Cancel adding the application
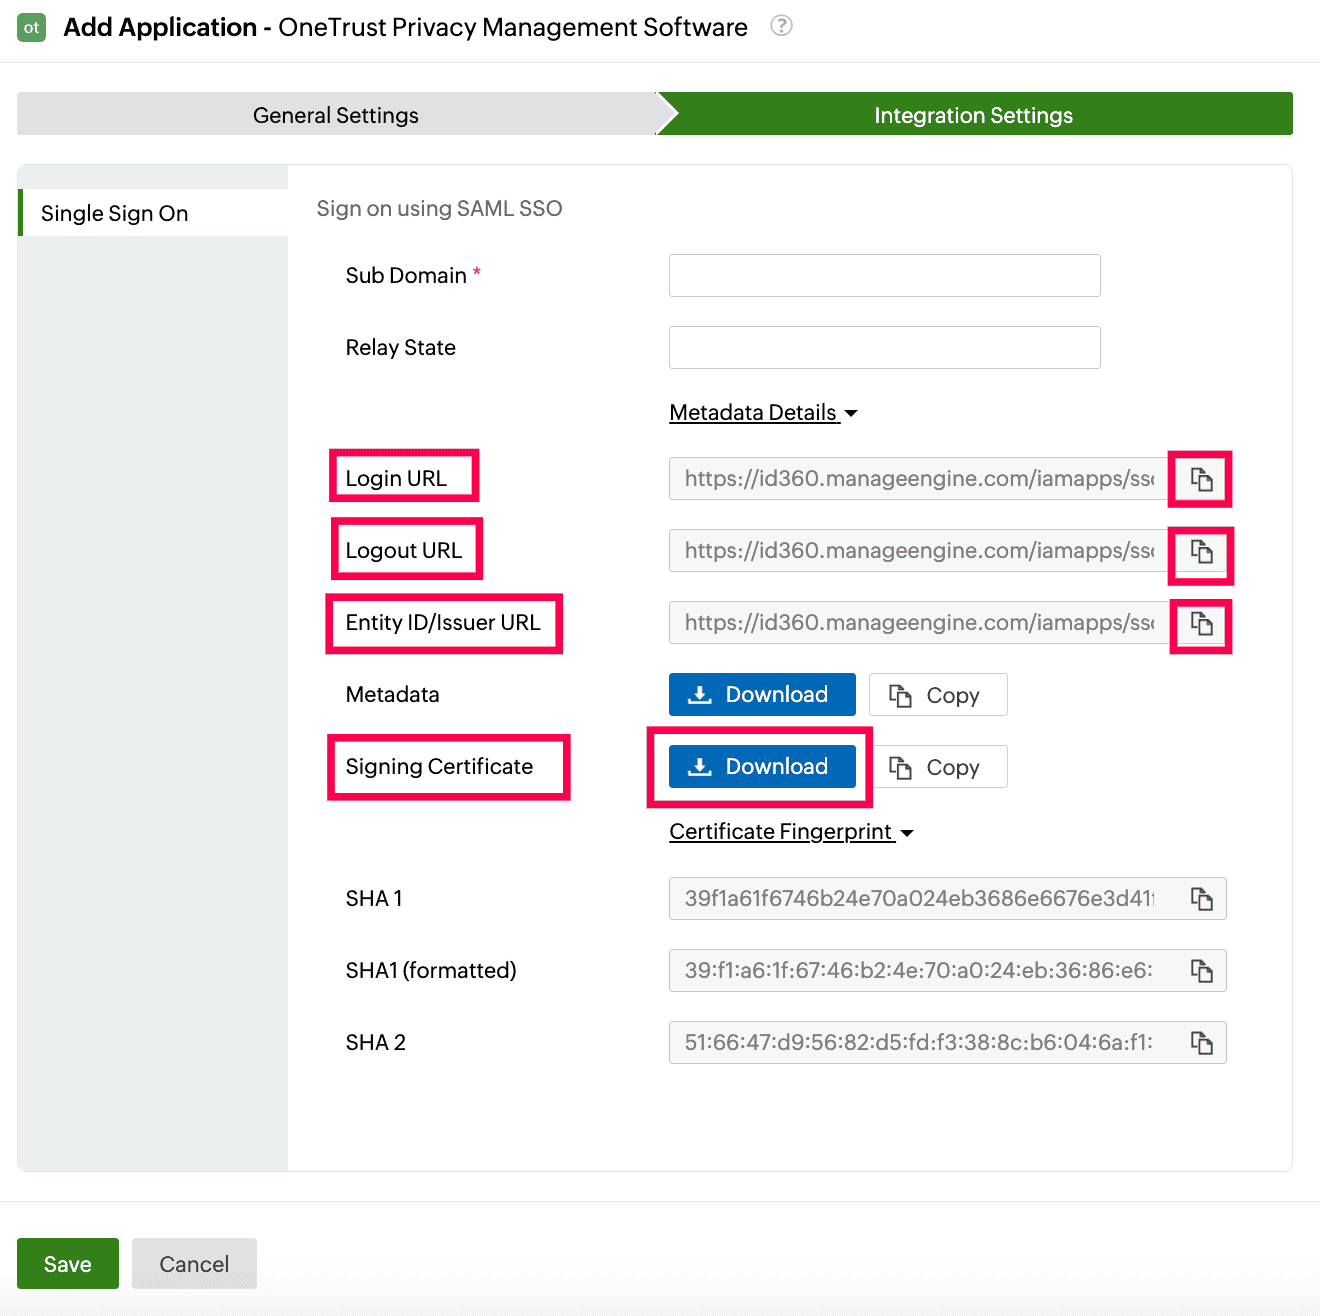Image resolution: width=1320 pixels, height=1316 pixels. point(194,1264)
